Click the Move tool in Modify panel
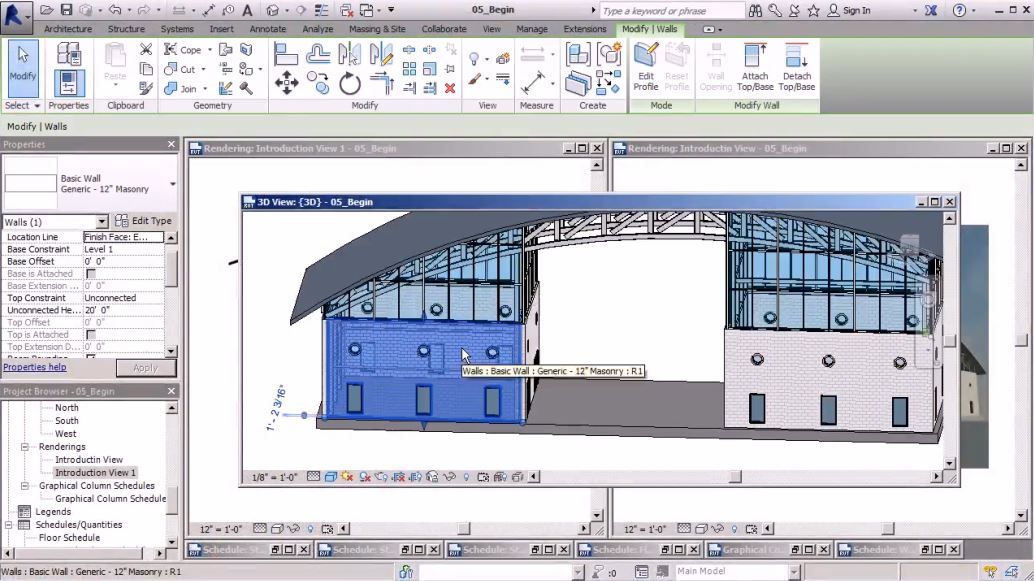1034x581 pixels. 286,84
